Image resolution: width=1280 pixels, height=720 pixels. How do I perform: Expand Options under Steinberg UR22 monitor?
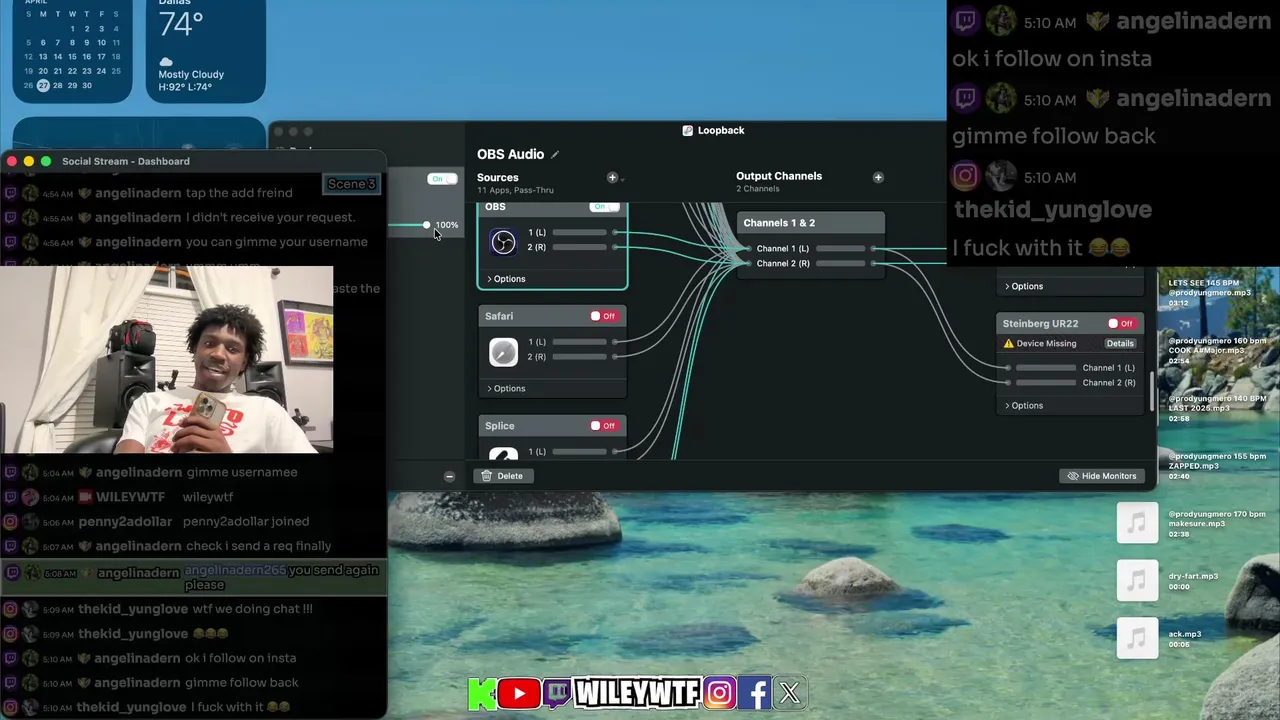1024,406
